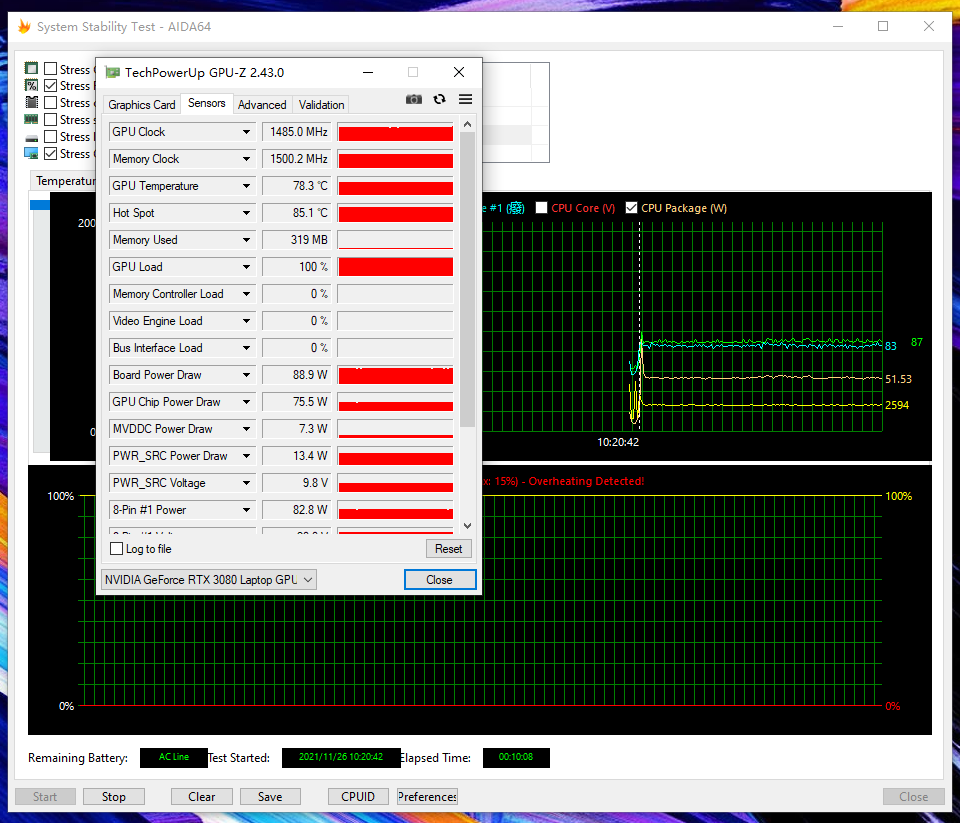
Task: Click the black chip icon in AIDA64 stress list
Action: click(x=31, y=102)
